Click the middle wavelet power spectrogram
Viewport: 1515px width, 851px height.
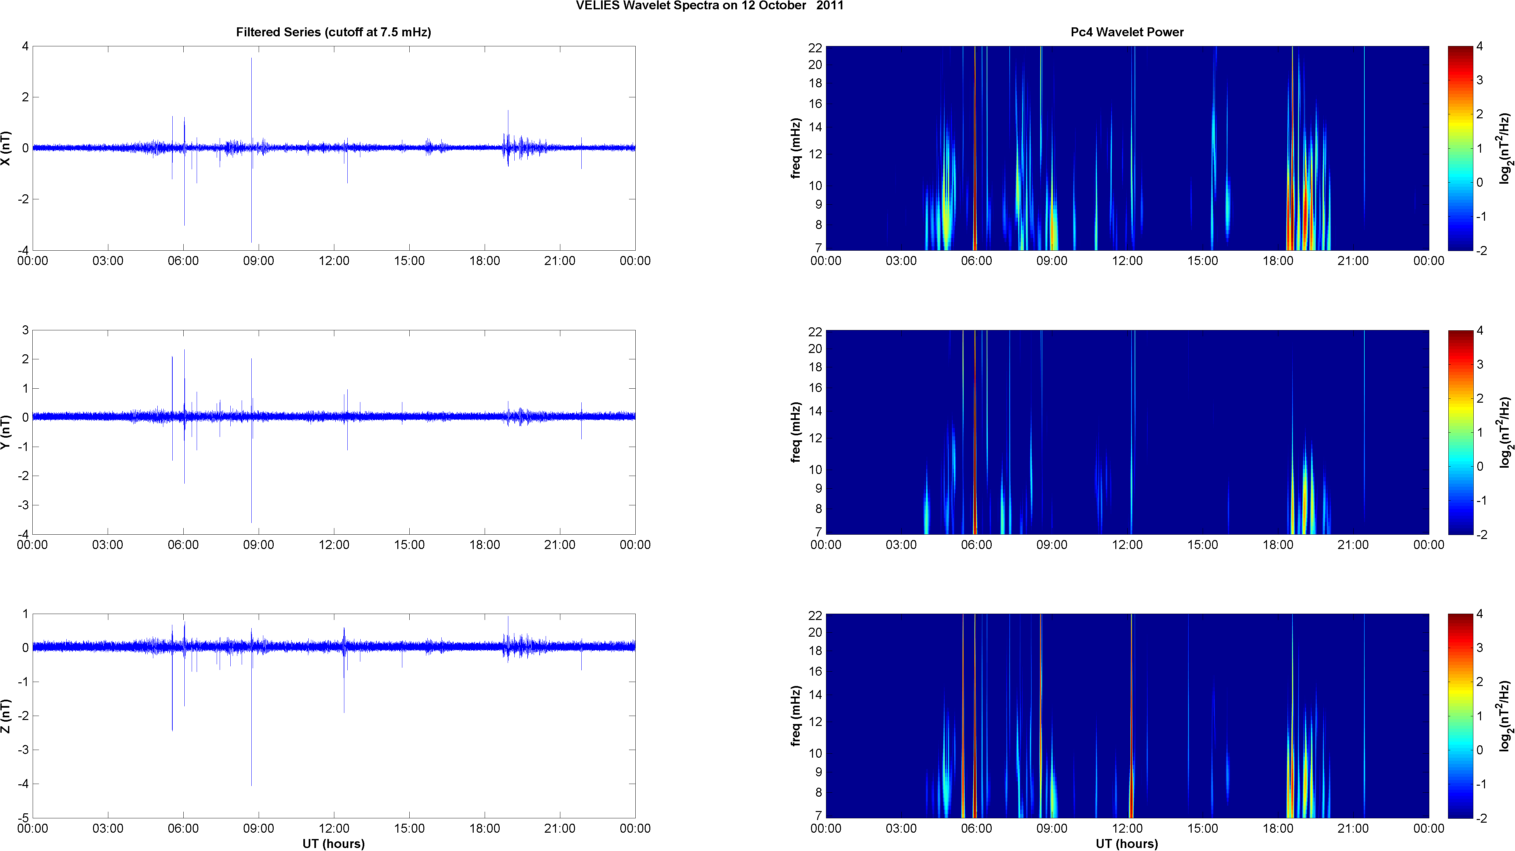click(x=1126, y=432)
